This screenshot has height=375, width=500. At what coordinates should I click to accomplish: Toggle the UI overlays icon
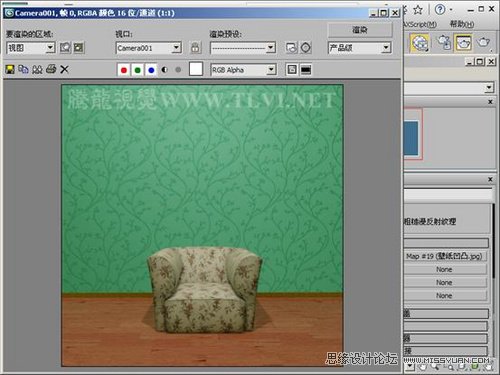point(292,70)
